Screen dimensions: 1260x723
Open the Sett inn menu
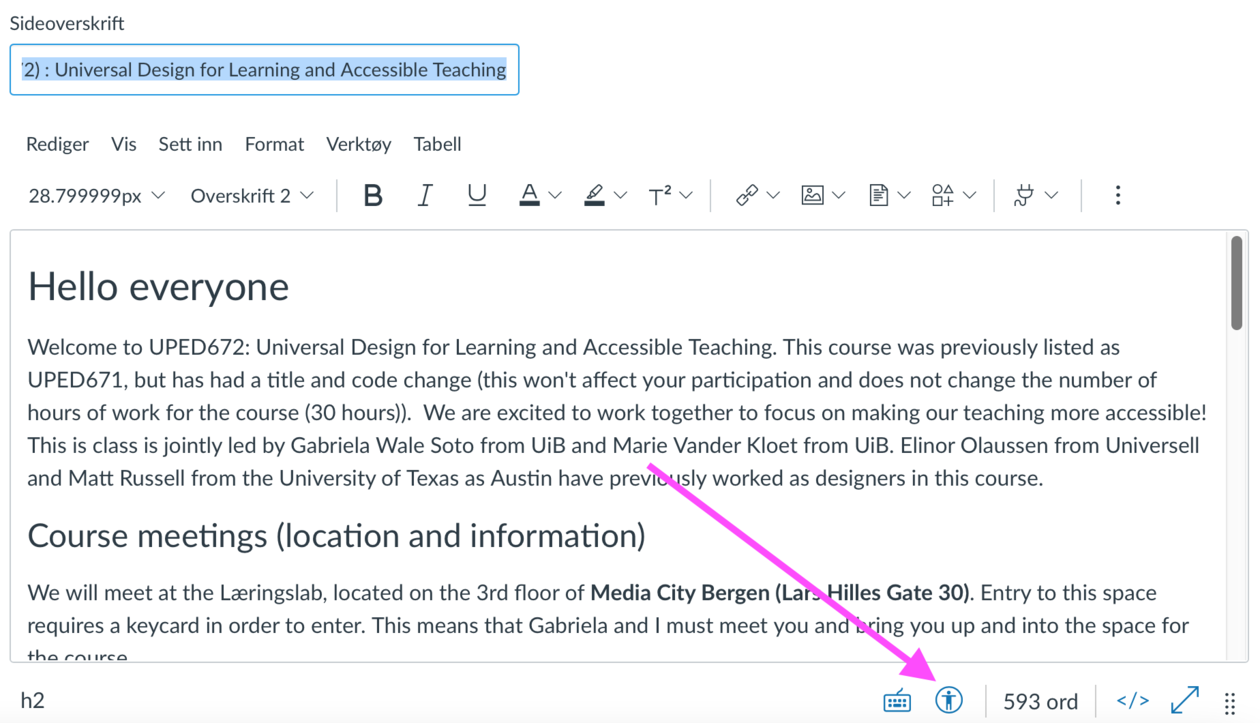pyautogui.click(x=190, y=144)
